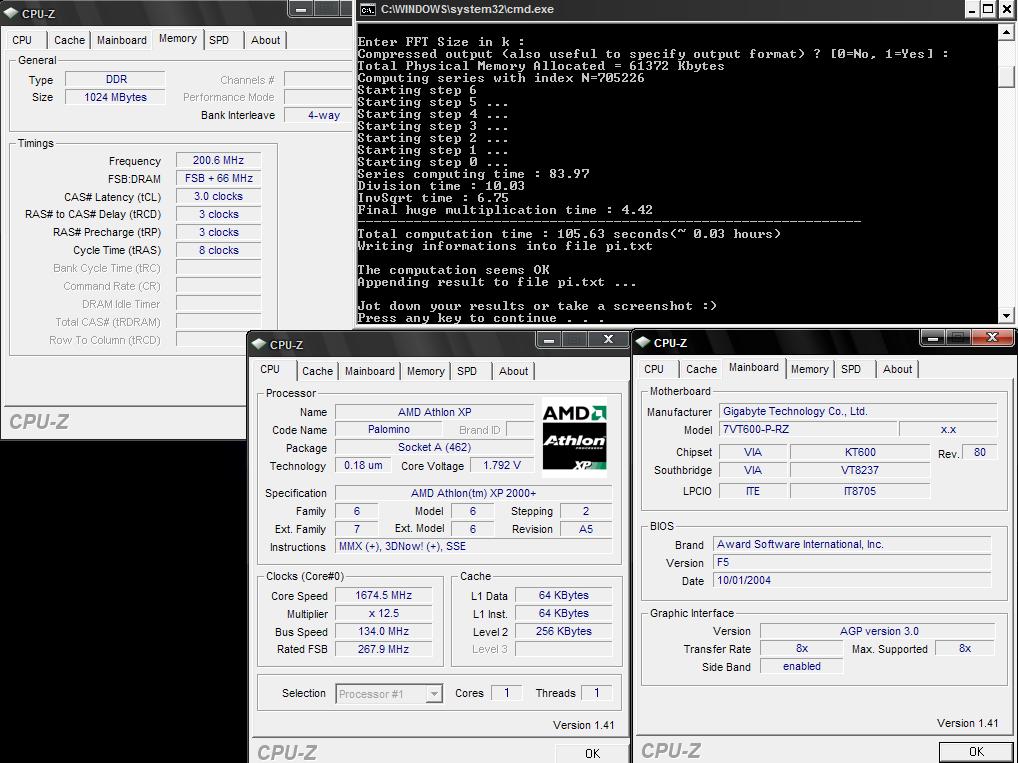Image resolution: width=1018 pixels, height=763 pixels.
Task: Open SPD tab in Memory window
Action: tap(219, 40)
